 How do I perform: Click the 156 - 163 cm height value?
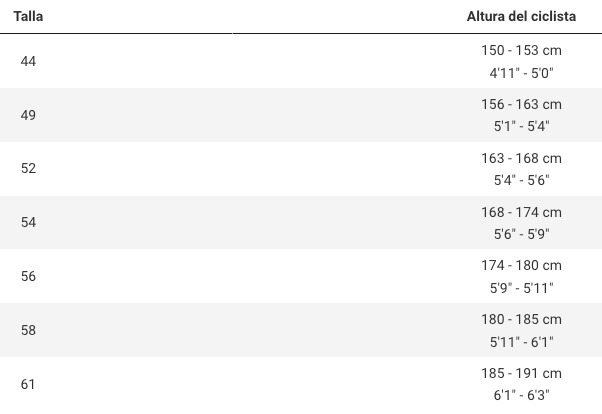point(521,104)
